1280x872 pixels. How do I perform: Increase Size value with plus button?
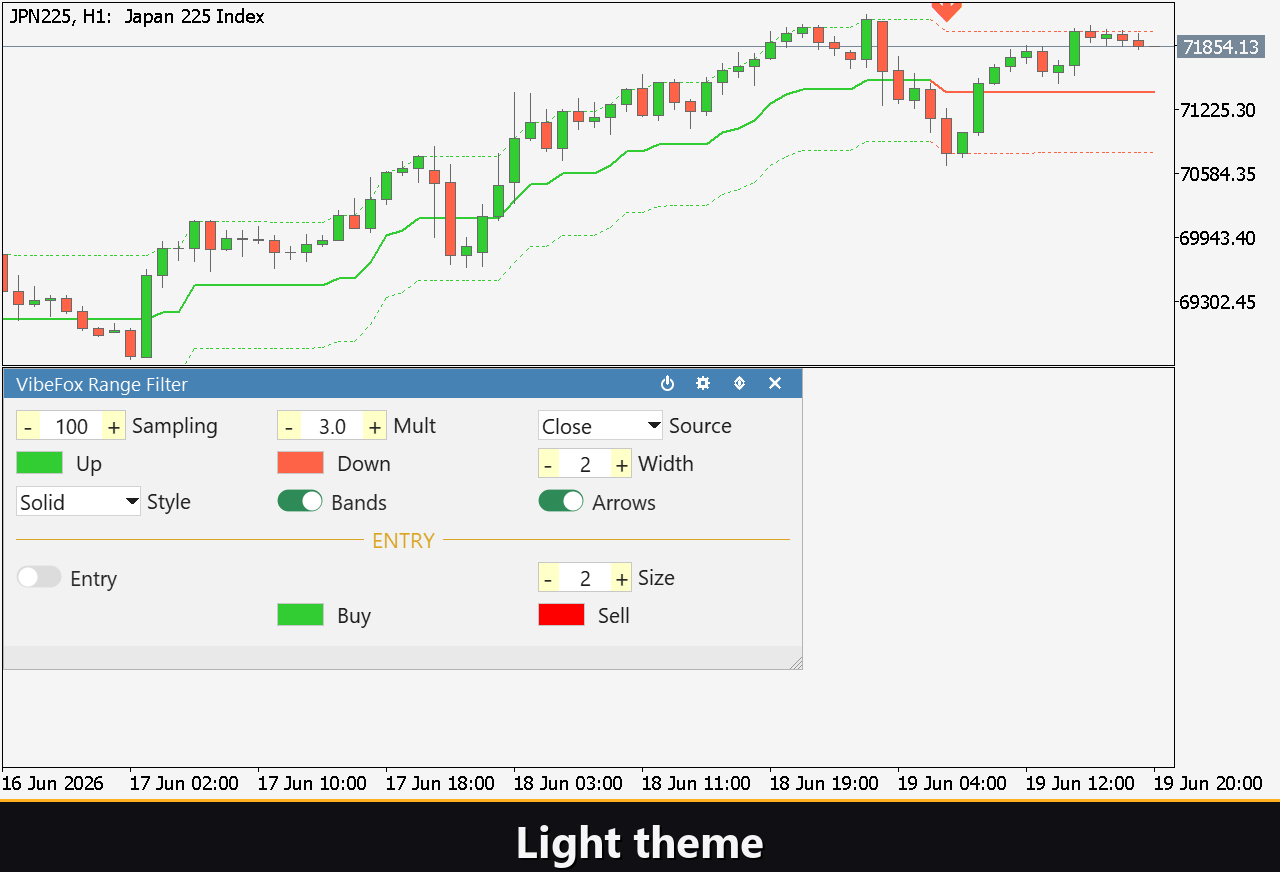point(621,578)
